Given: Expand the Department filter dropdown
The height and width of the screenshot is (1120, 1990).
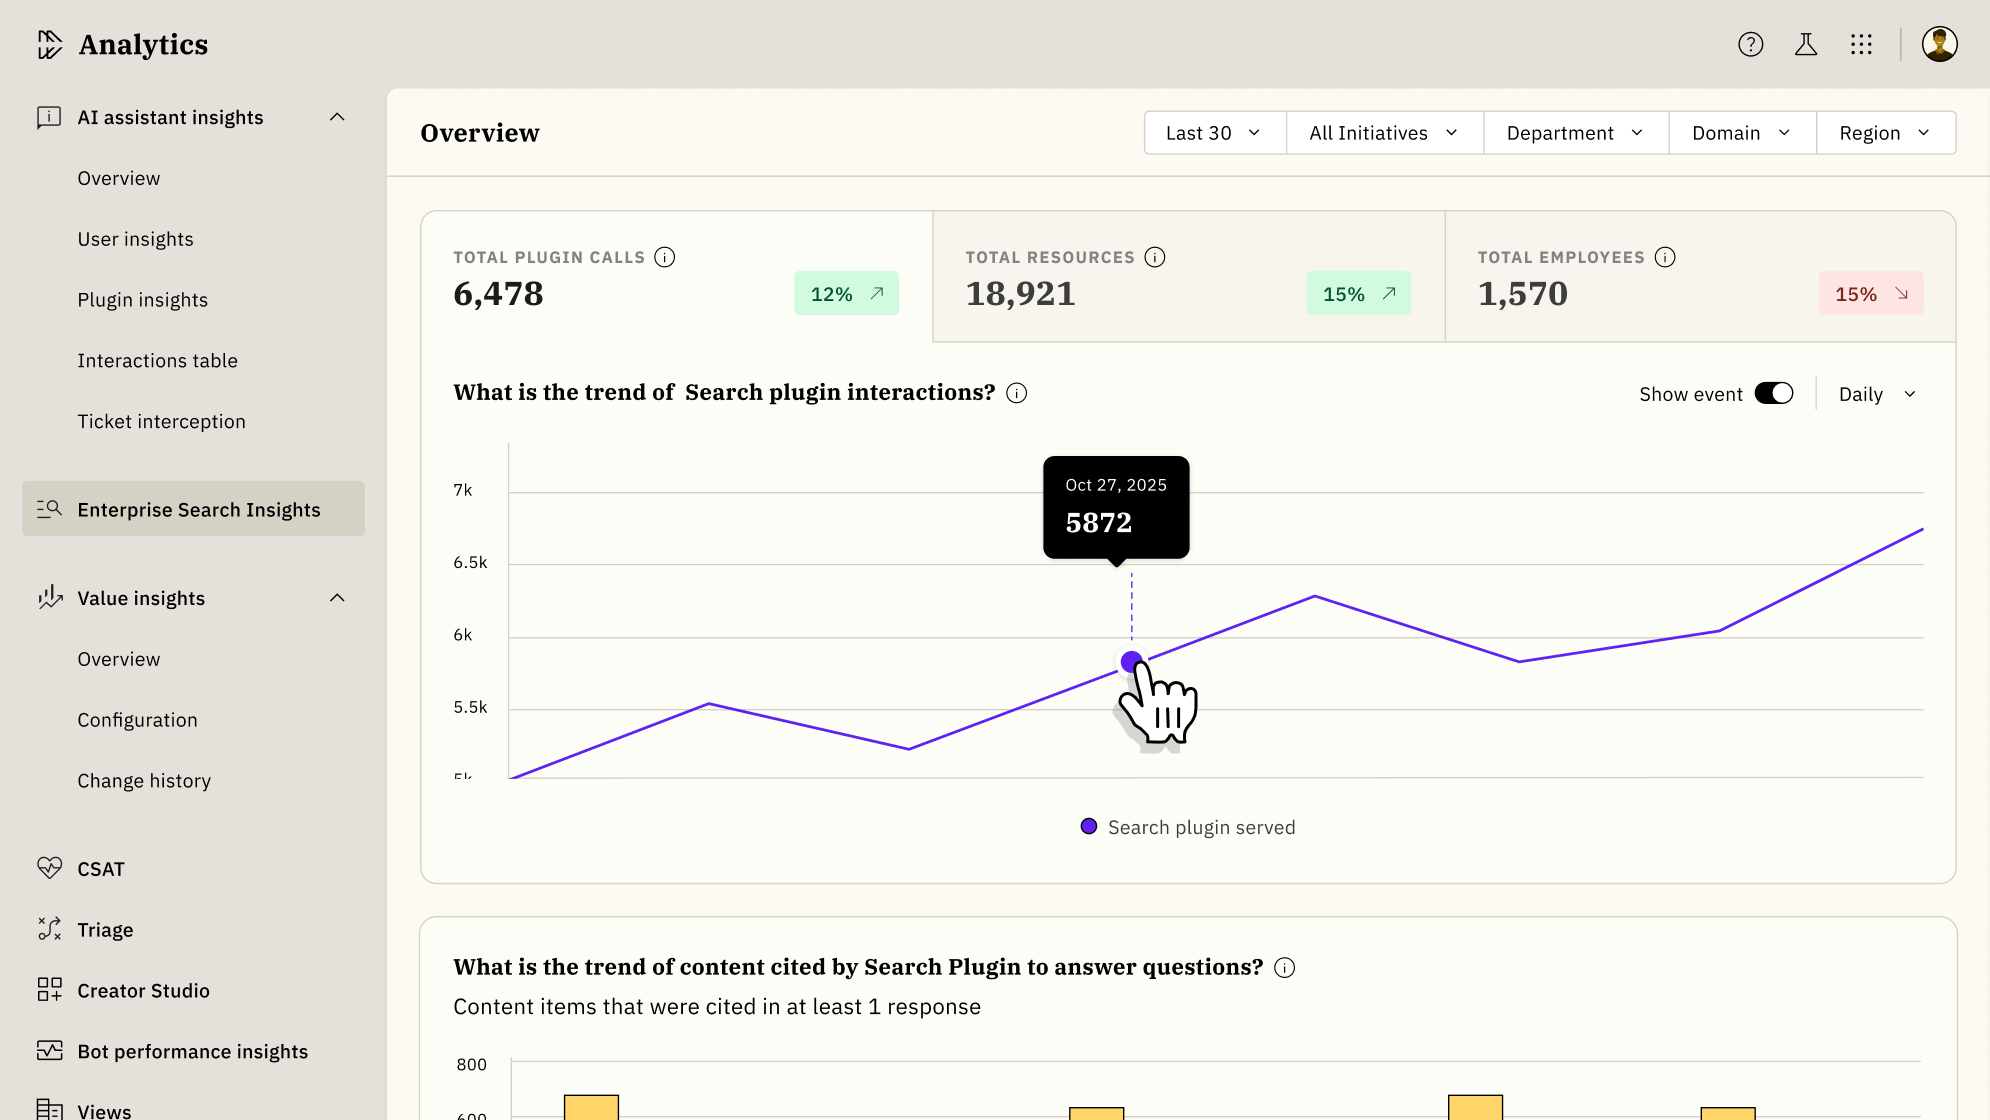Looking at the screenshot, I should pyautogui.click(x=1574, y=133).
